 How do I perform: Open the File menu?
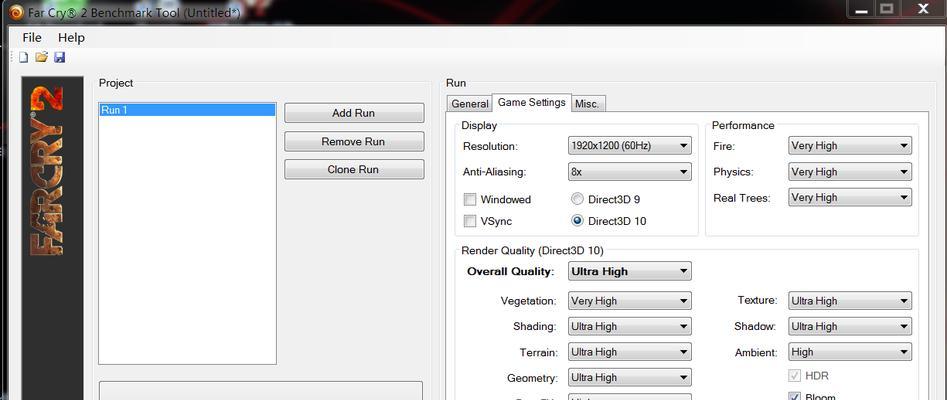pyautogui.click(x=32, y=37)
